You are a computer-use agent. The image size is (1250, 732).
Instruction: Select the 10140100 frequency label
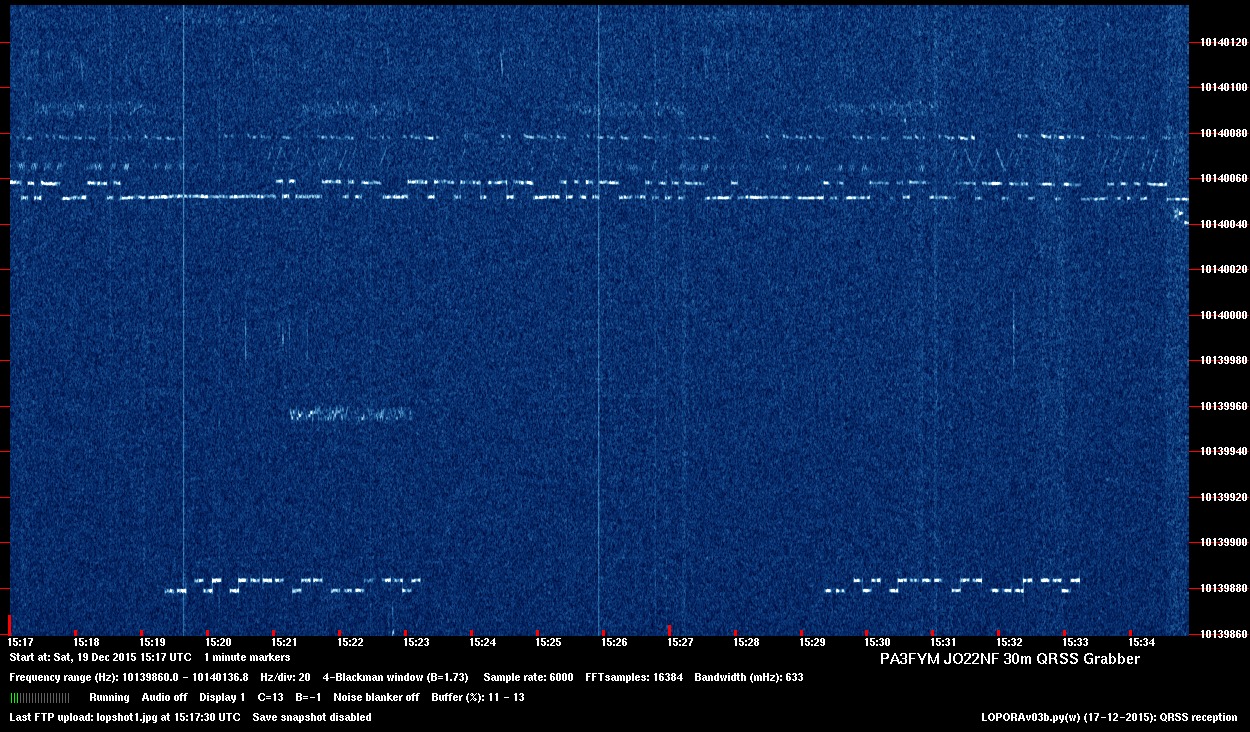pos(1223,87)
